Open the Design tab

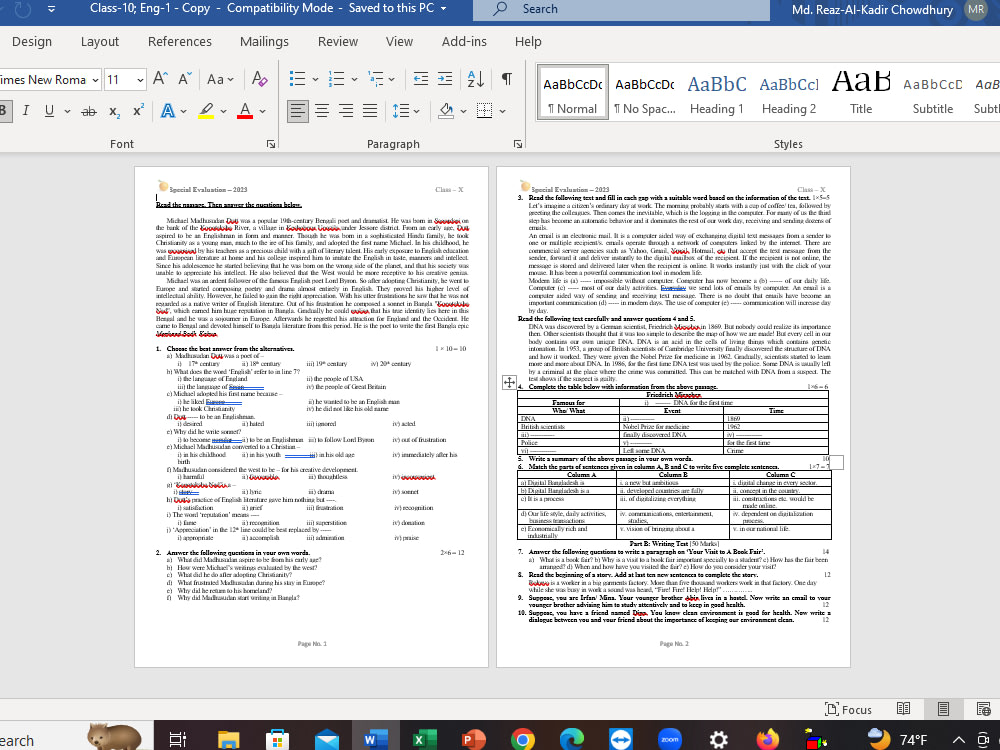pyautogui.click(x=32, y=41)
